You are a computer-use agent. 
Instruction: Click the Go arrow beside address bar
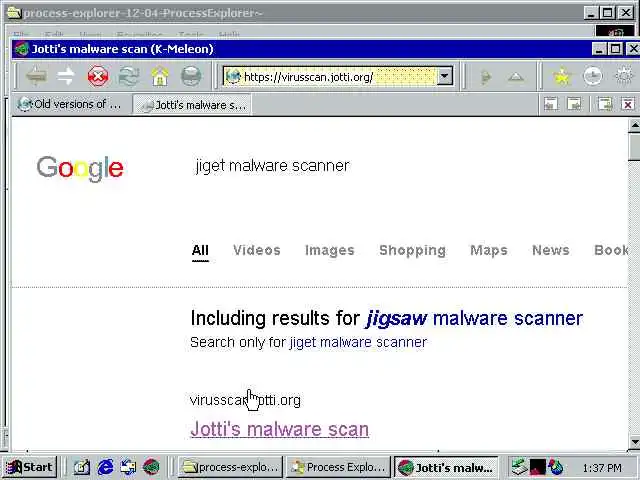click(x=486, y=76)
